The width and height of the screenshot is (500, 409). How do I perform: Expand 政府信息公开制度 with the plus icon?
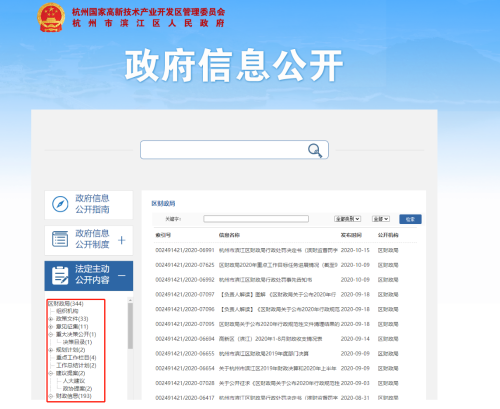click(122, 240)
